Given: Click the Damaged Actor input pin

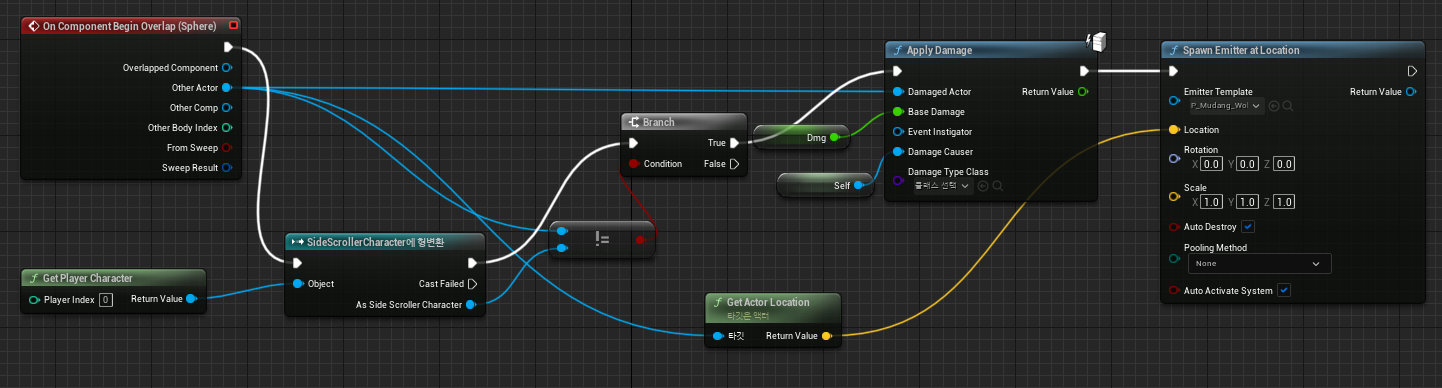Looking at the screenshot, I should click(x=897, y=92).
